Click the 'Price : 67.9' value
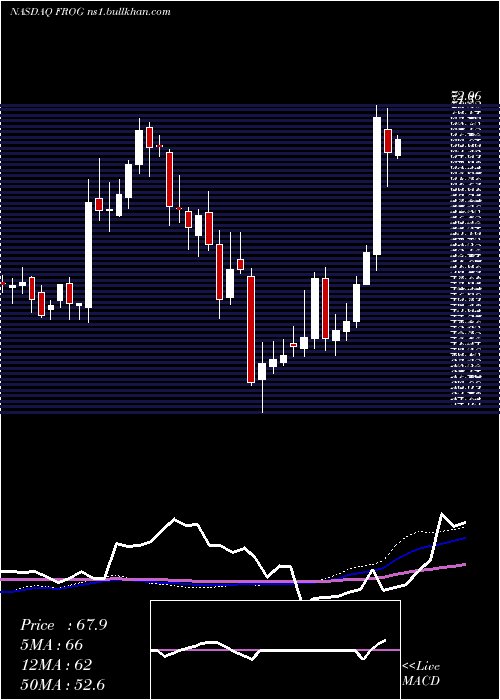The width and height of the screenshot is (500, 700). [63, 625]
